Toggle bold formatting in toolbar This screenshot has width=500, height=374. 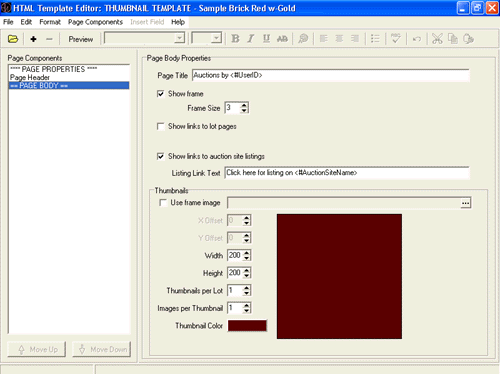pyautogui.click(x=235, y=39)
